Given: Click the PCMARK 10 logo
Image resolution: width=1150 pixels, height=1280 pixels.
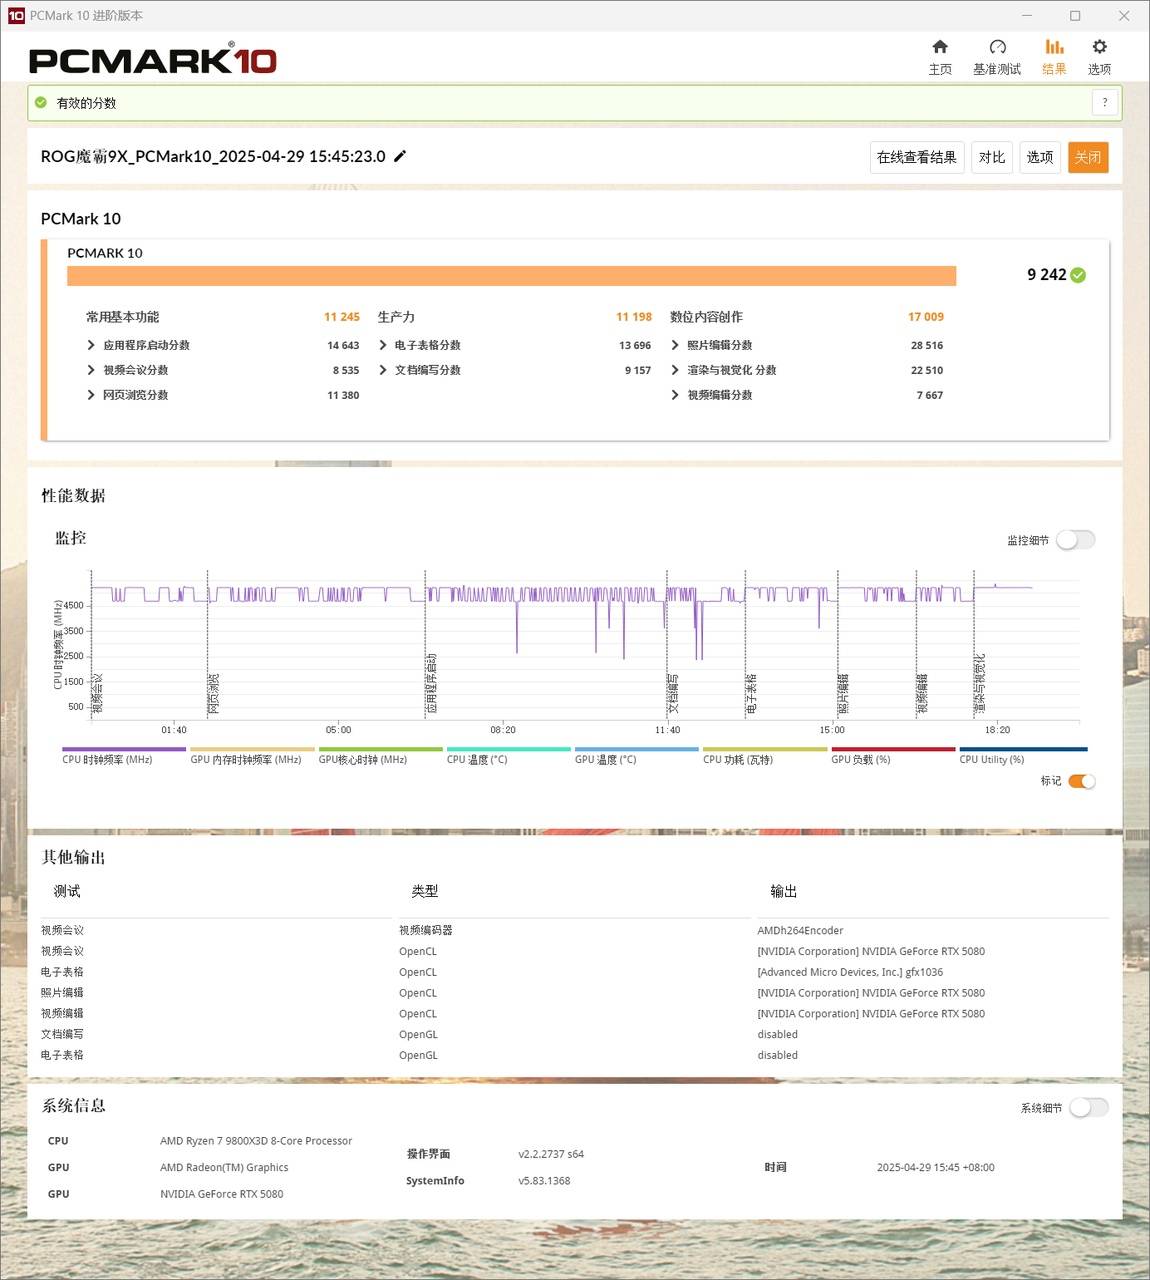Looking at the screenshot, I should (153, 60).
